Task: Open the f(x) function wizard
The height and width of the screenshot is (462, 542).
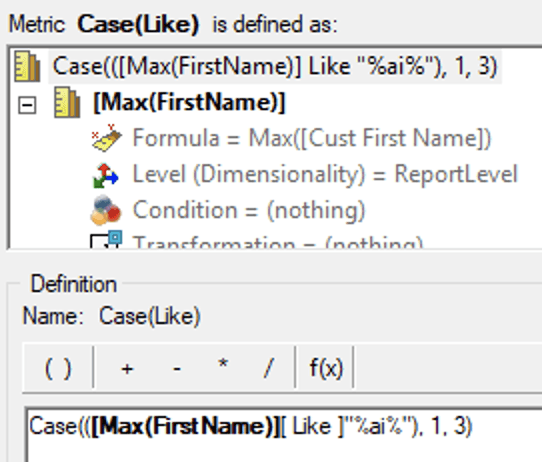Action: (326, 368)
